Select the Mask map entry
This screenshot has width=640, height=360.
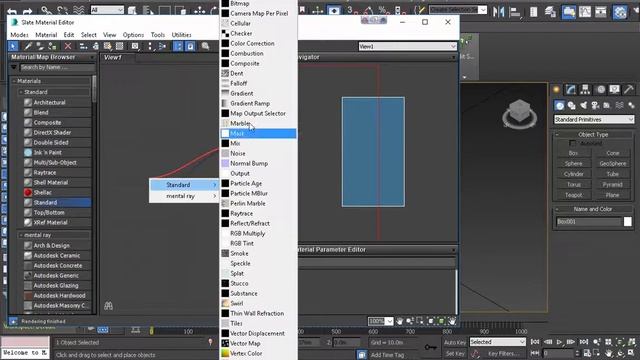258,133
